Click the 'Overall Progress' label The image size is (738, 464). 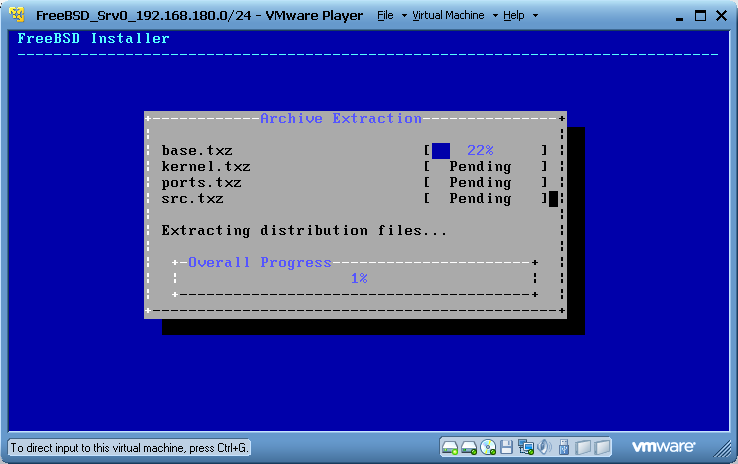260,263
